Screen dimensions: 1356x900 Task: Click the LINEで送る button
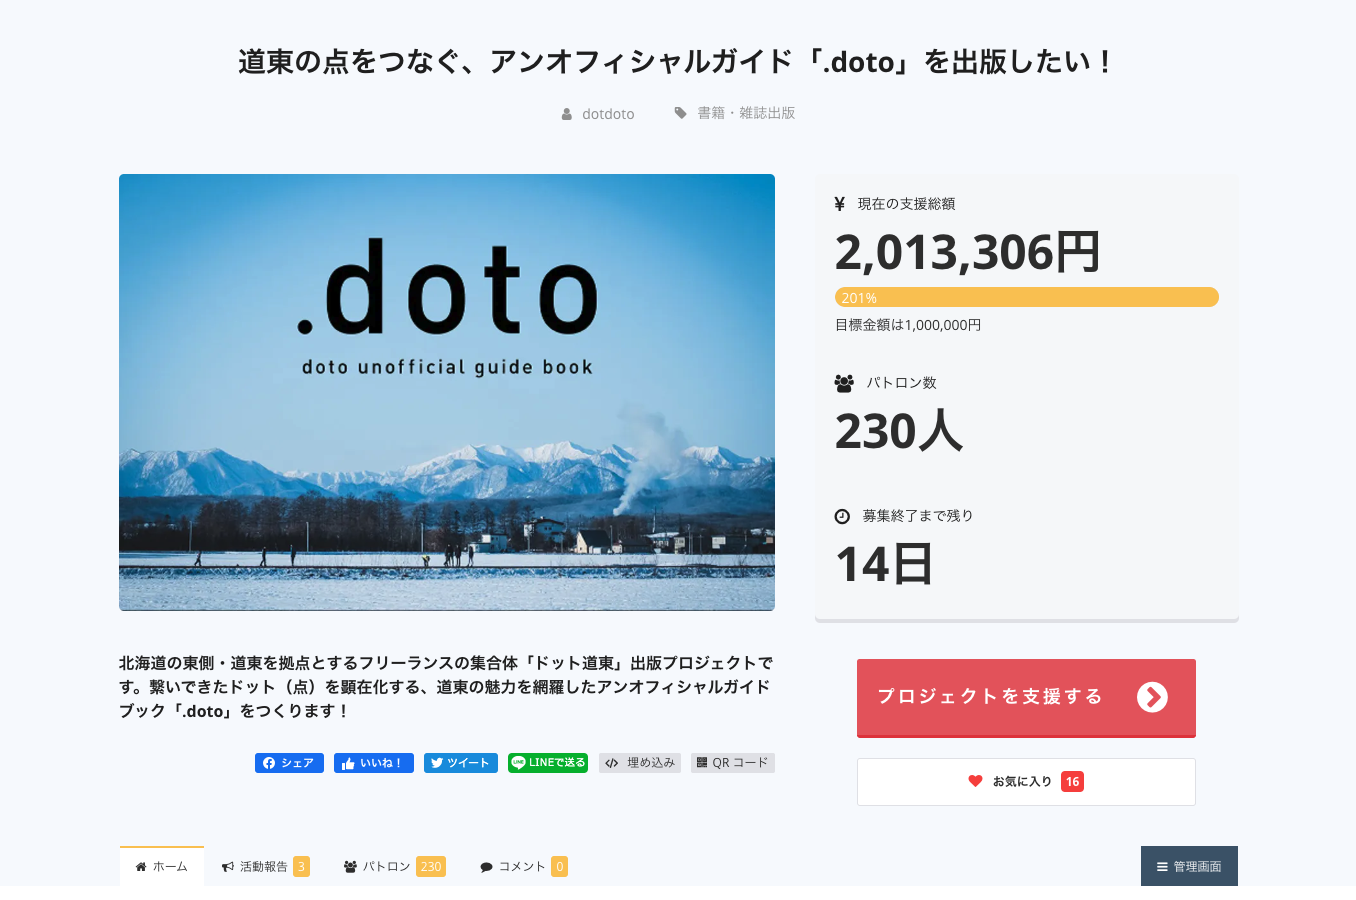pos(547,763)
